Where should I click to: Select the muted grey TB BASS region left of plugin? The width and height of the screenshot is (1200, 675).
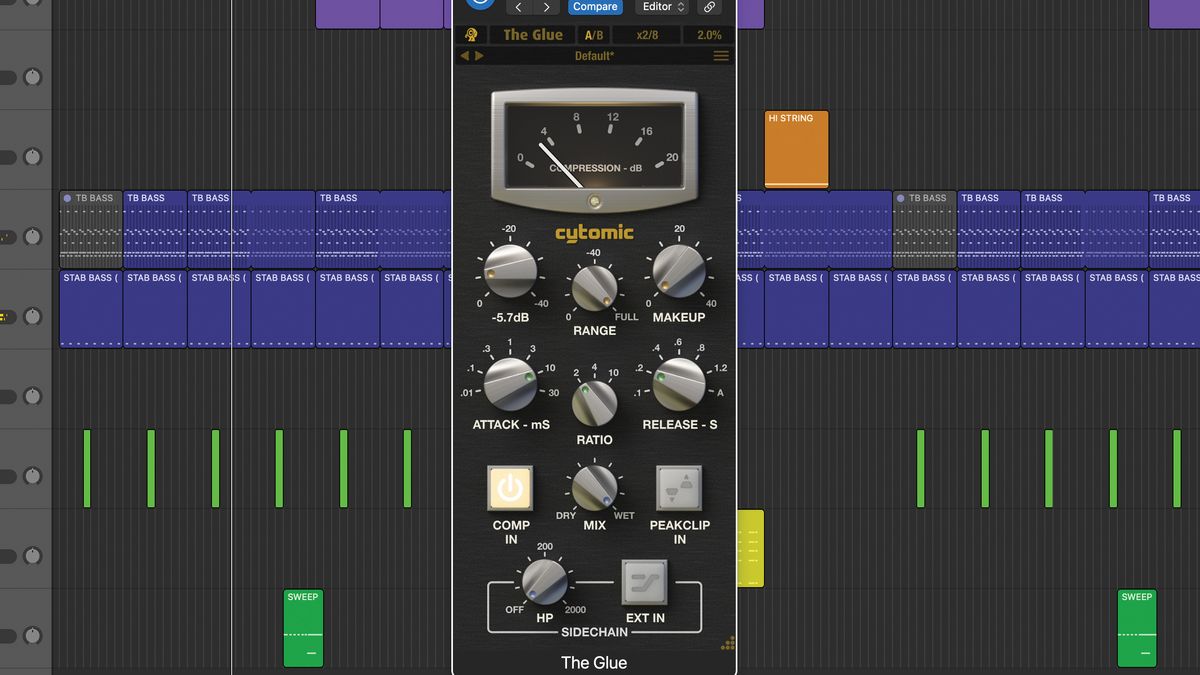91,229
